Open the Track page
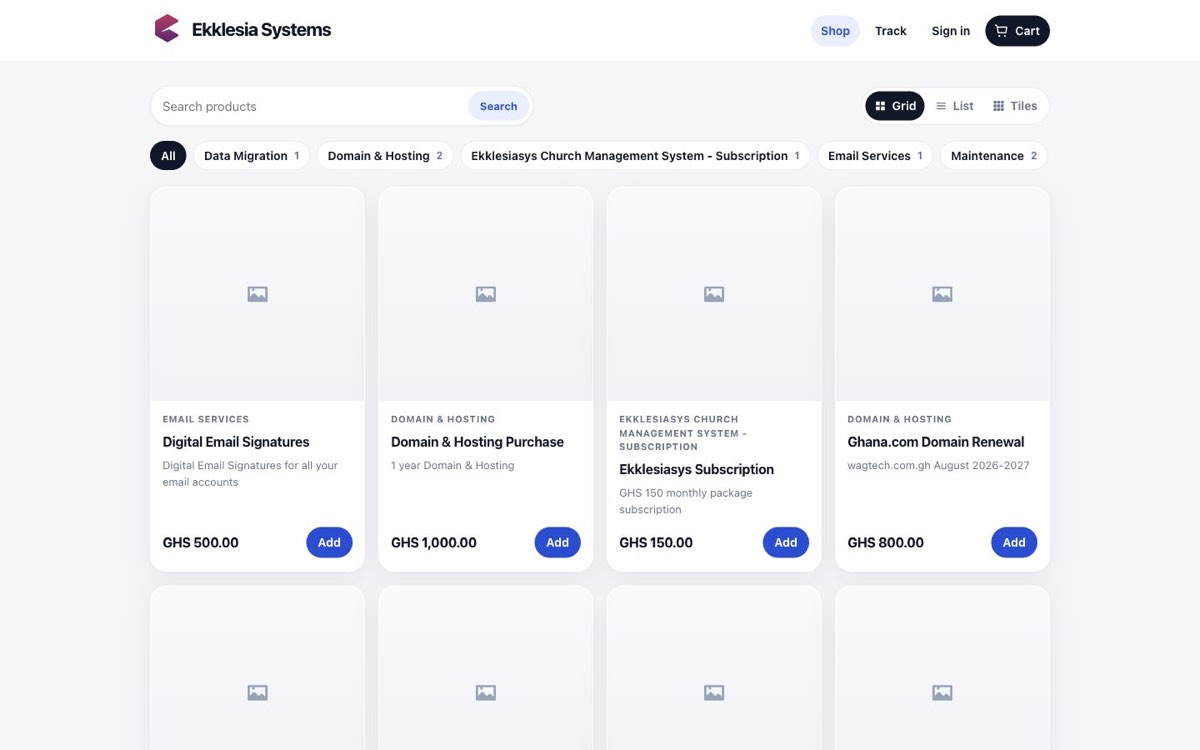Screen dimensions: 1200x750 point(890,31)
